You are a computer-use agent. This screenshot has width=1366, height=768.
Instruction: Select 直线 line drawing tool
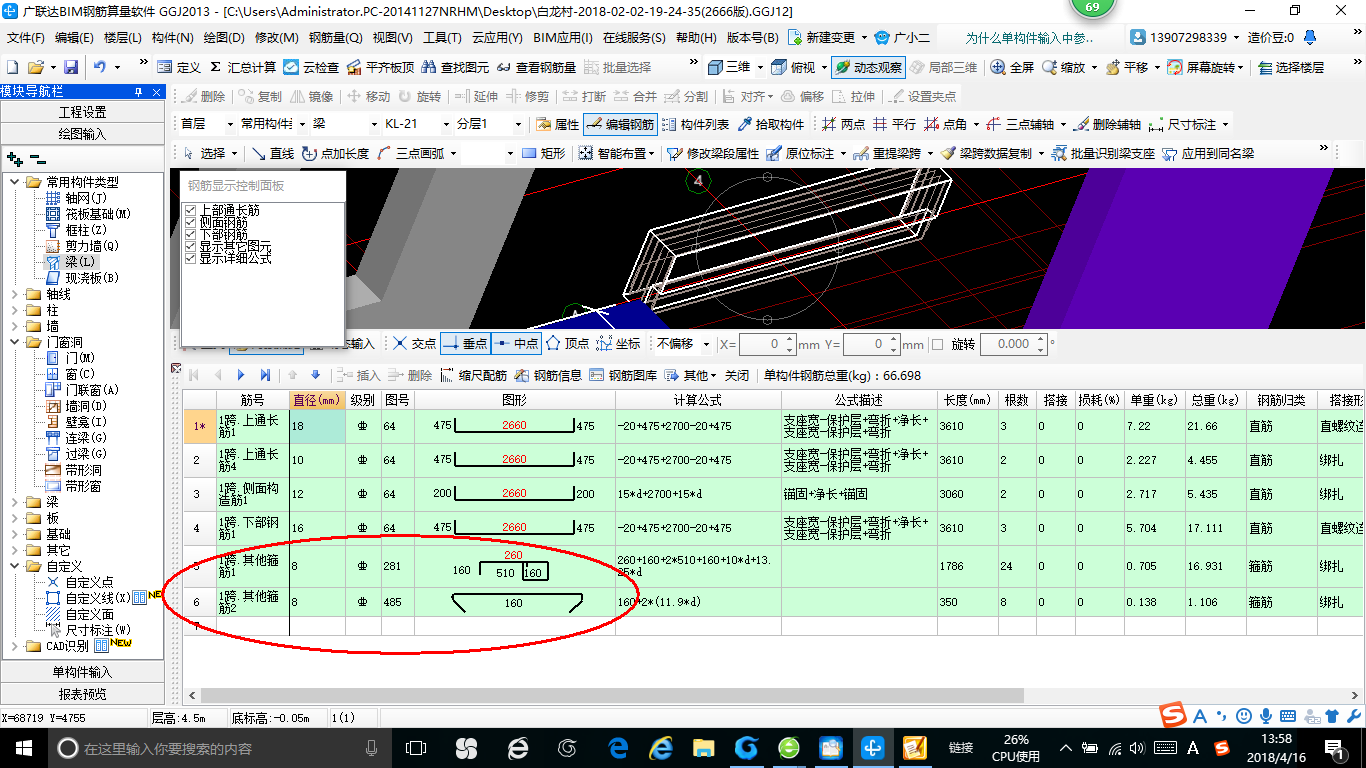(272, 153)
